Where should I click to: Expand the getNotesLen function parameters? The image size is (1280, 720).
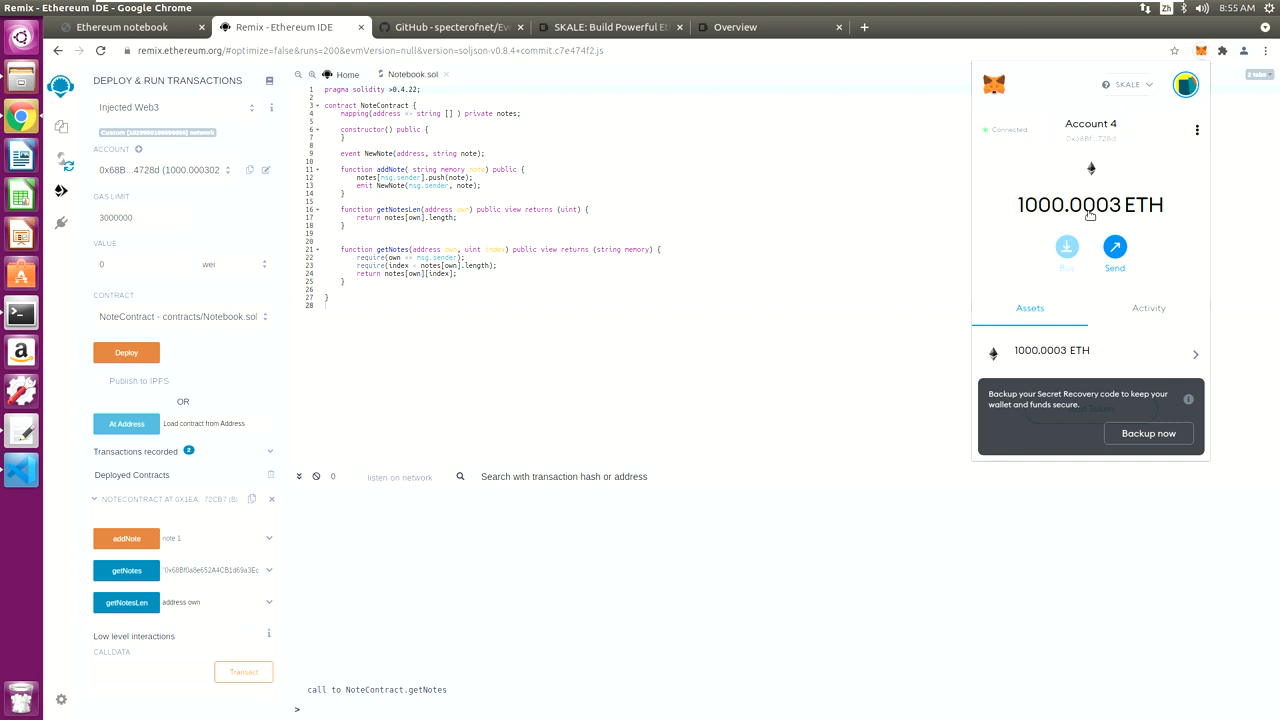(269, 602)
